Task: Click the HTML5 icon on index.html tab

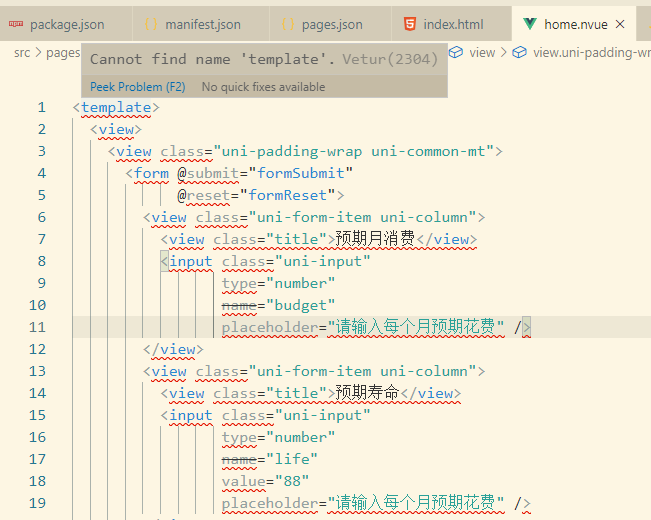Action: 410,24
